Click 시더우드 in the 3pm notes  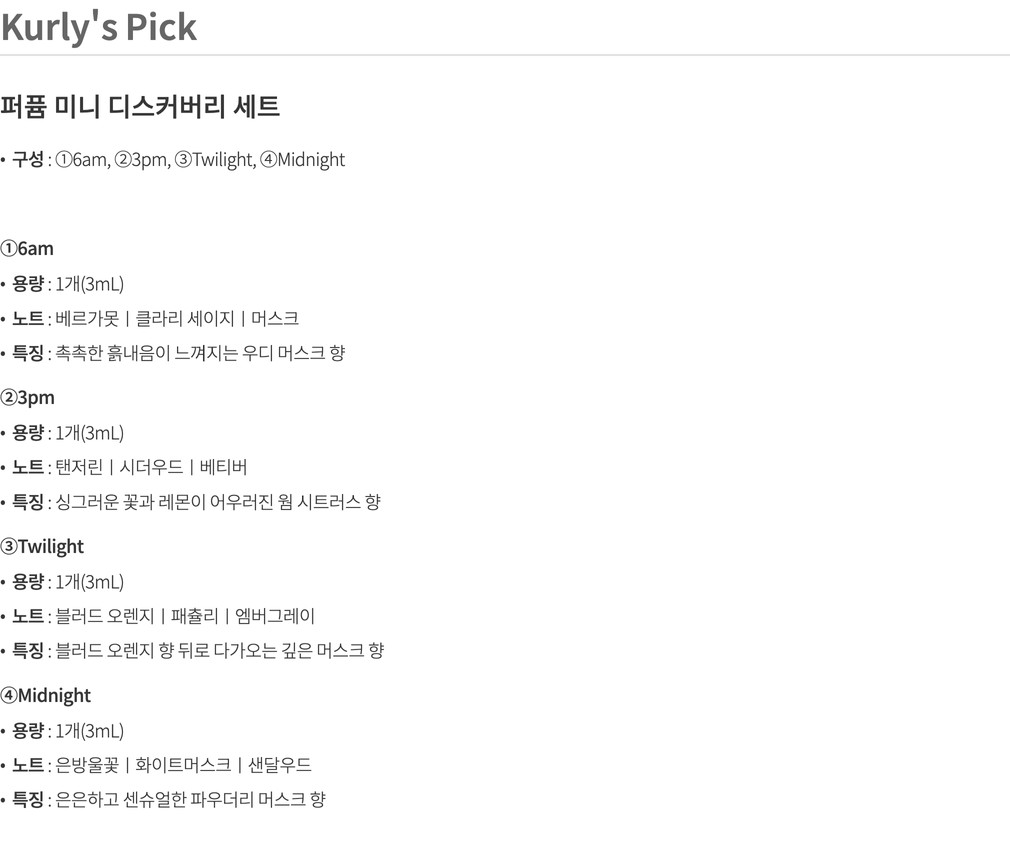[x=151, y=467]
